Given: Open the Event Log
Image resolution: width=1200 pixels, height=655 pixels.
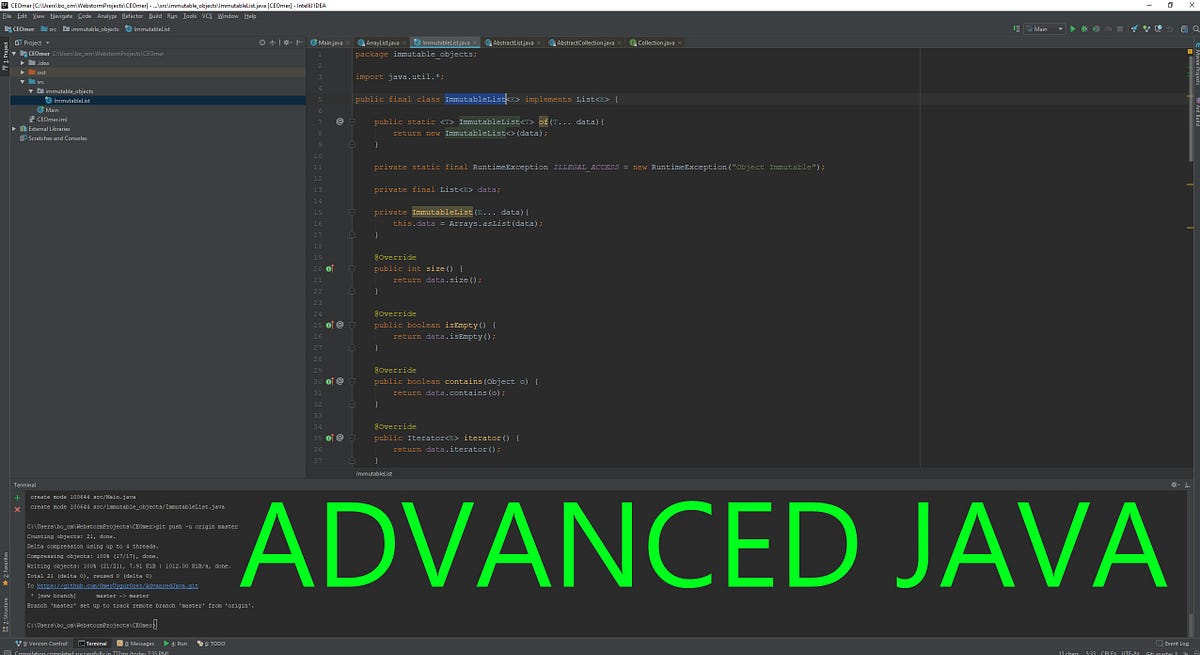Looking at the screenshot, I should pos(1172,643).
